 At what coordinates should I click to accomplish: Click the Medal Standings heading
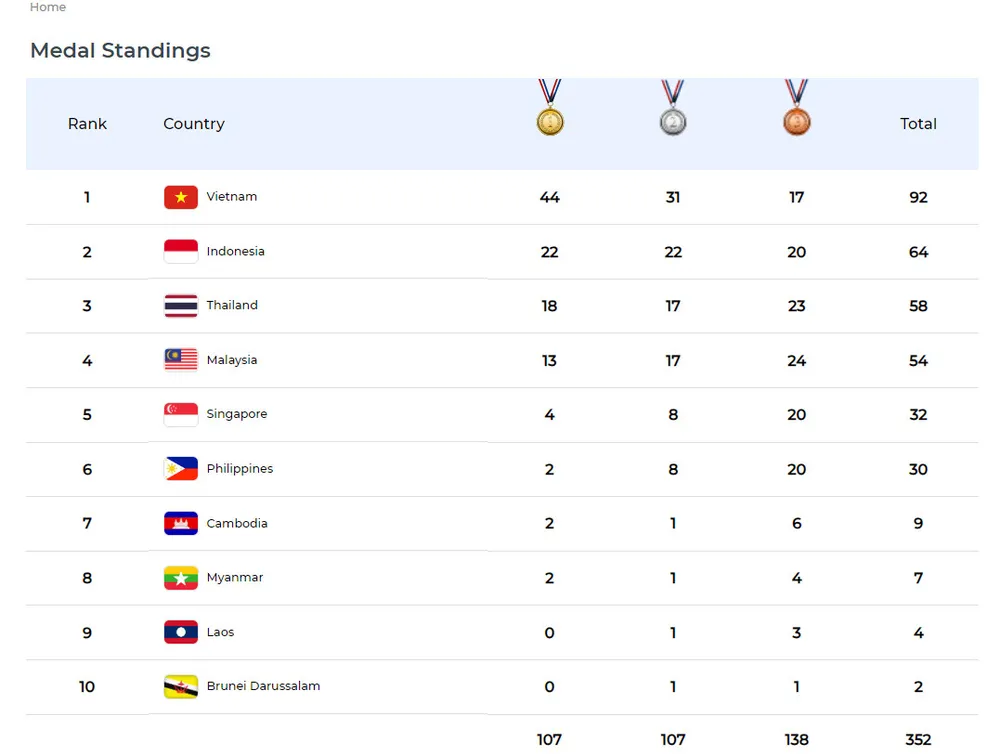click(x=120, y=51)
